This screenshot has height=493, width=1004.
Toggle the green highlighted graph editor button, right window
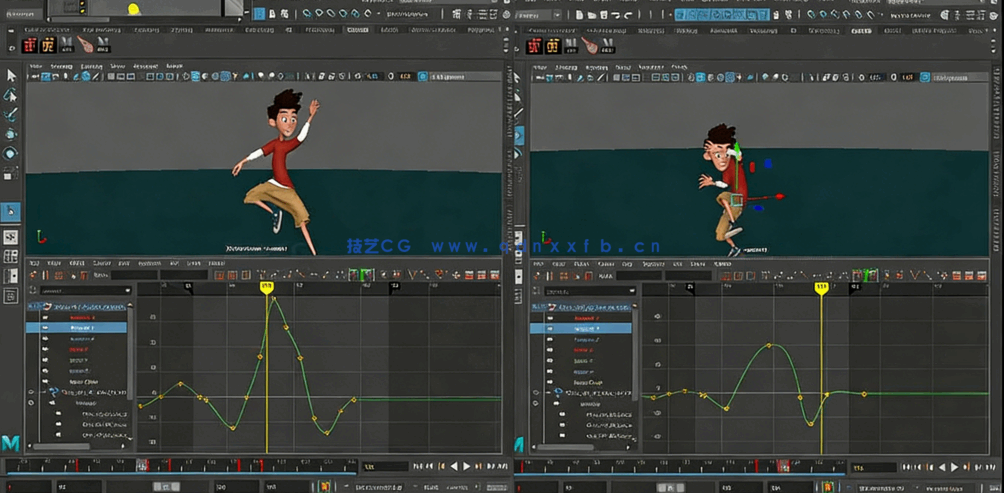pyautogui.click(x=871, y=275)
